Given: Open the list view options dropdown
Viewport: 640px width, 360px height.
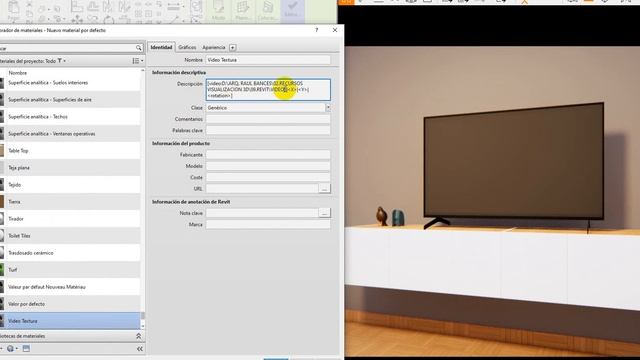Looking at the screenshot, I should click(138, 61).
